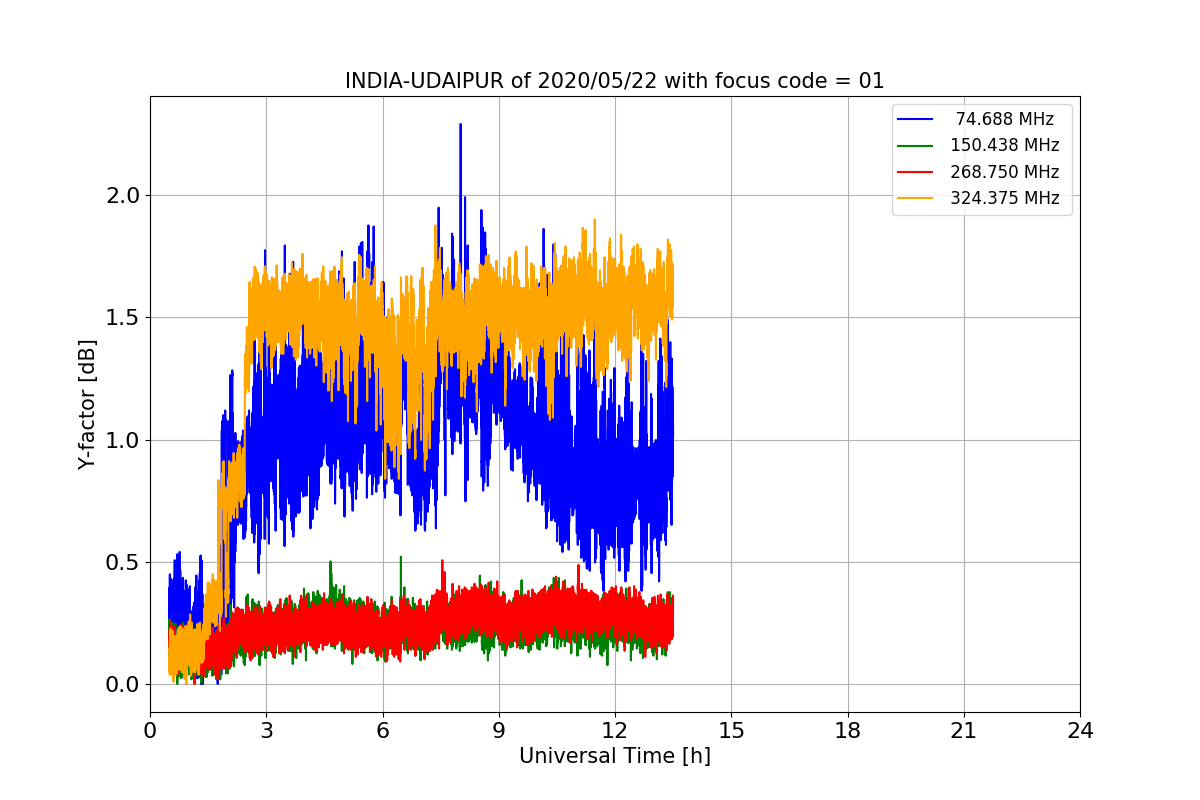Click the red line swatch in legend
The image size is (1200, 800).
point(916,172)
